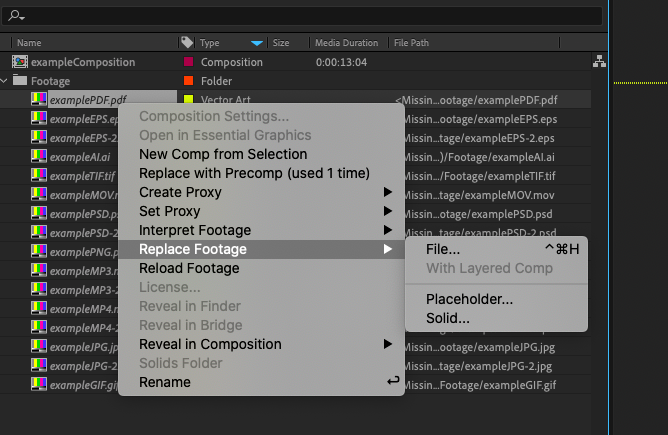The image size is (668, 435).
Task: Click the Footage folder icon
Action: [20, 80]
